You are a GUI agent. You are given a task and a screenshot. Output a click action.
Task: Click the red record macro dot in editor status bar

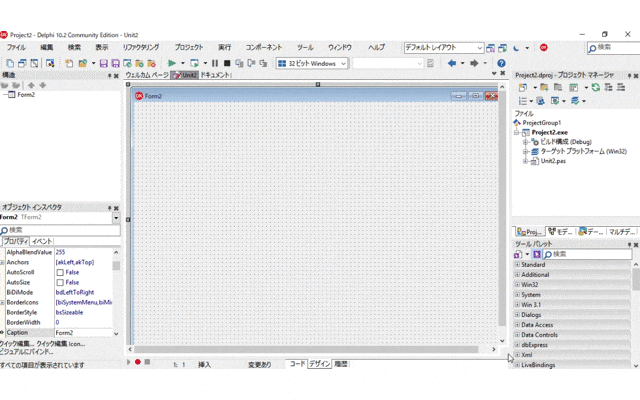[138, 362]
